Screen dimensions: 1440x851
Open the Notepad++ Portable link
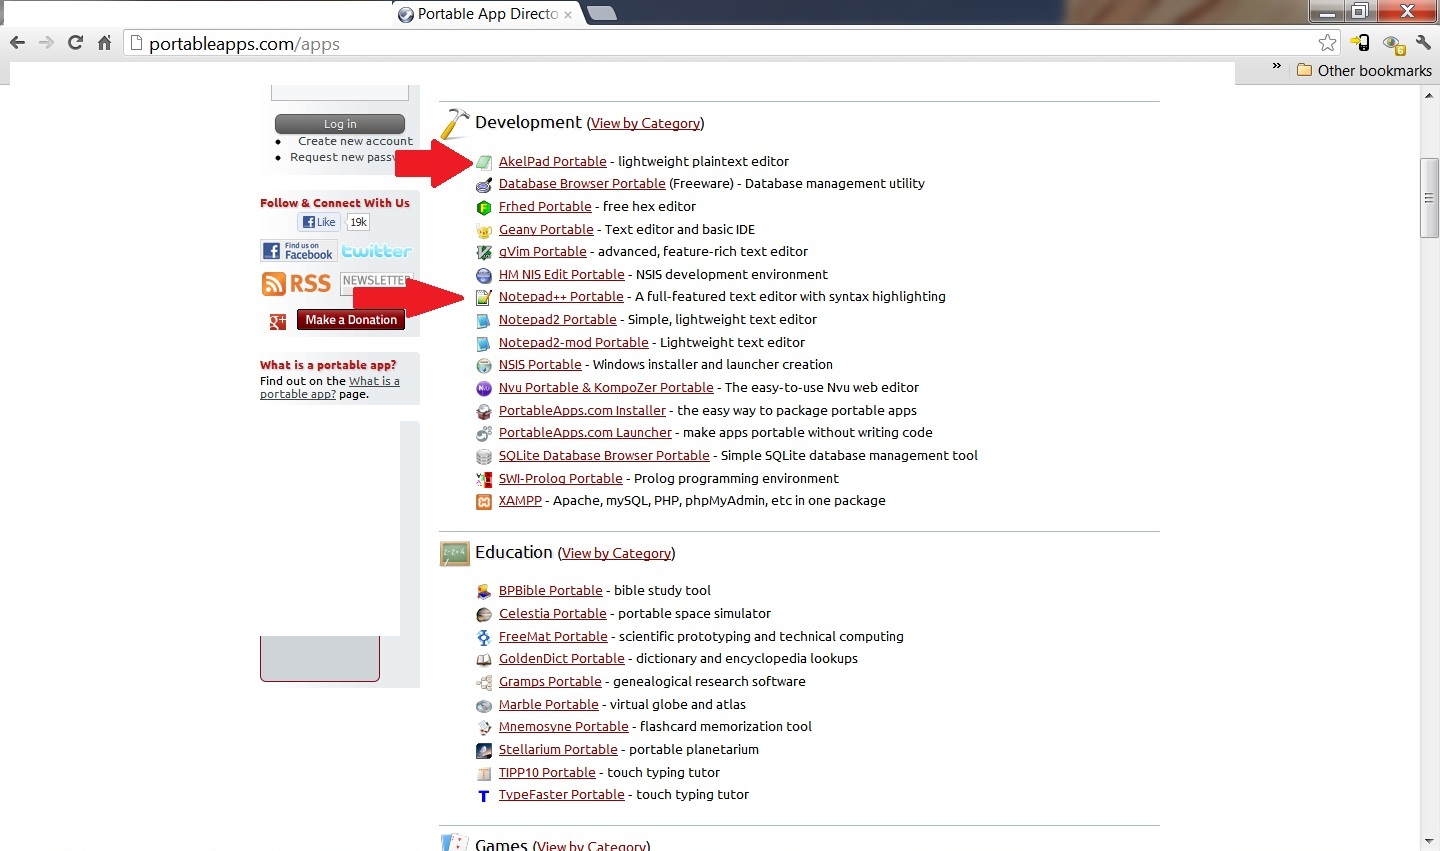(561, 297)
